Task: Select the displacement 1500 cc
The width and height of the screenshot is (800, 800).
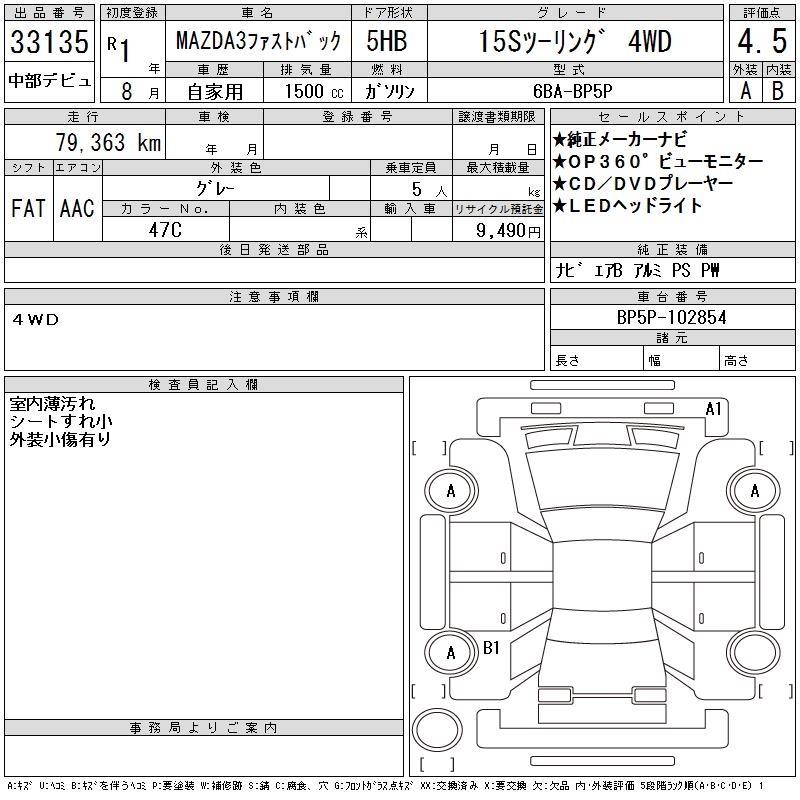Action: coord(314,91)
